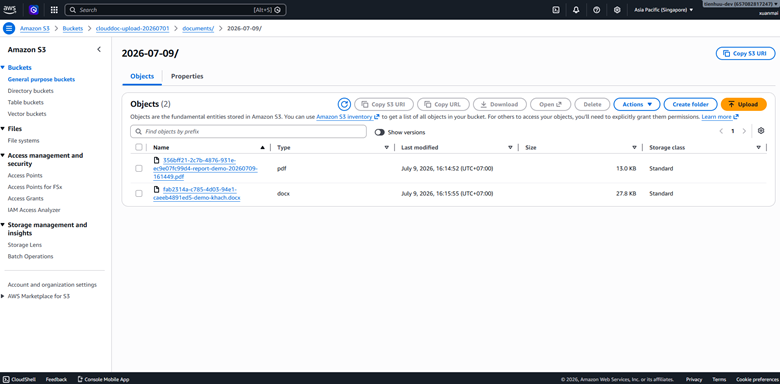The height and width of the screenshot is (384, 780).
Task: Go to clouddoc-upload-20260701 breadcrumb
Action: [x=132, y=28]
